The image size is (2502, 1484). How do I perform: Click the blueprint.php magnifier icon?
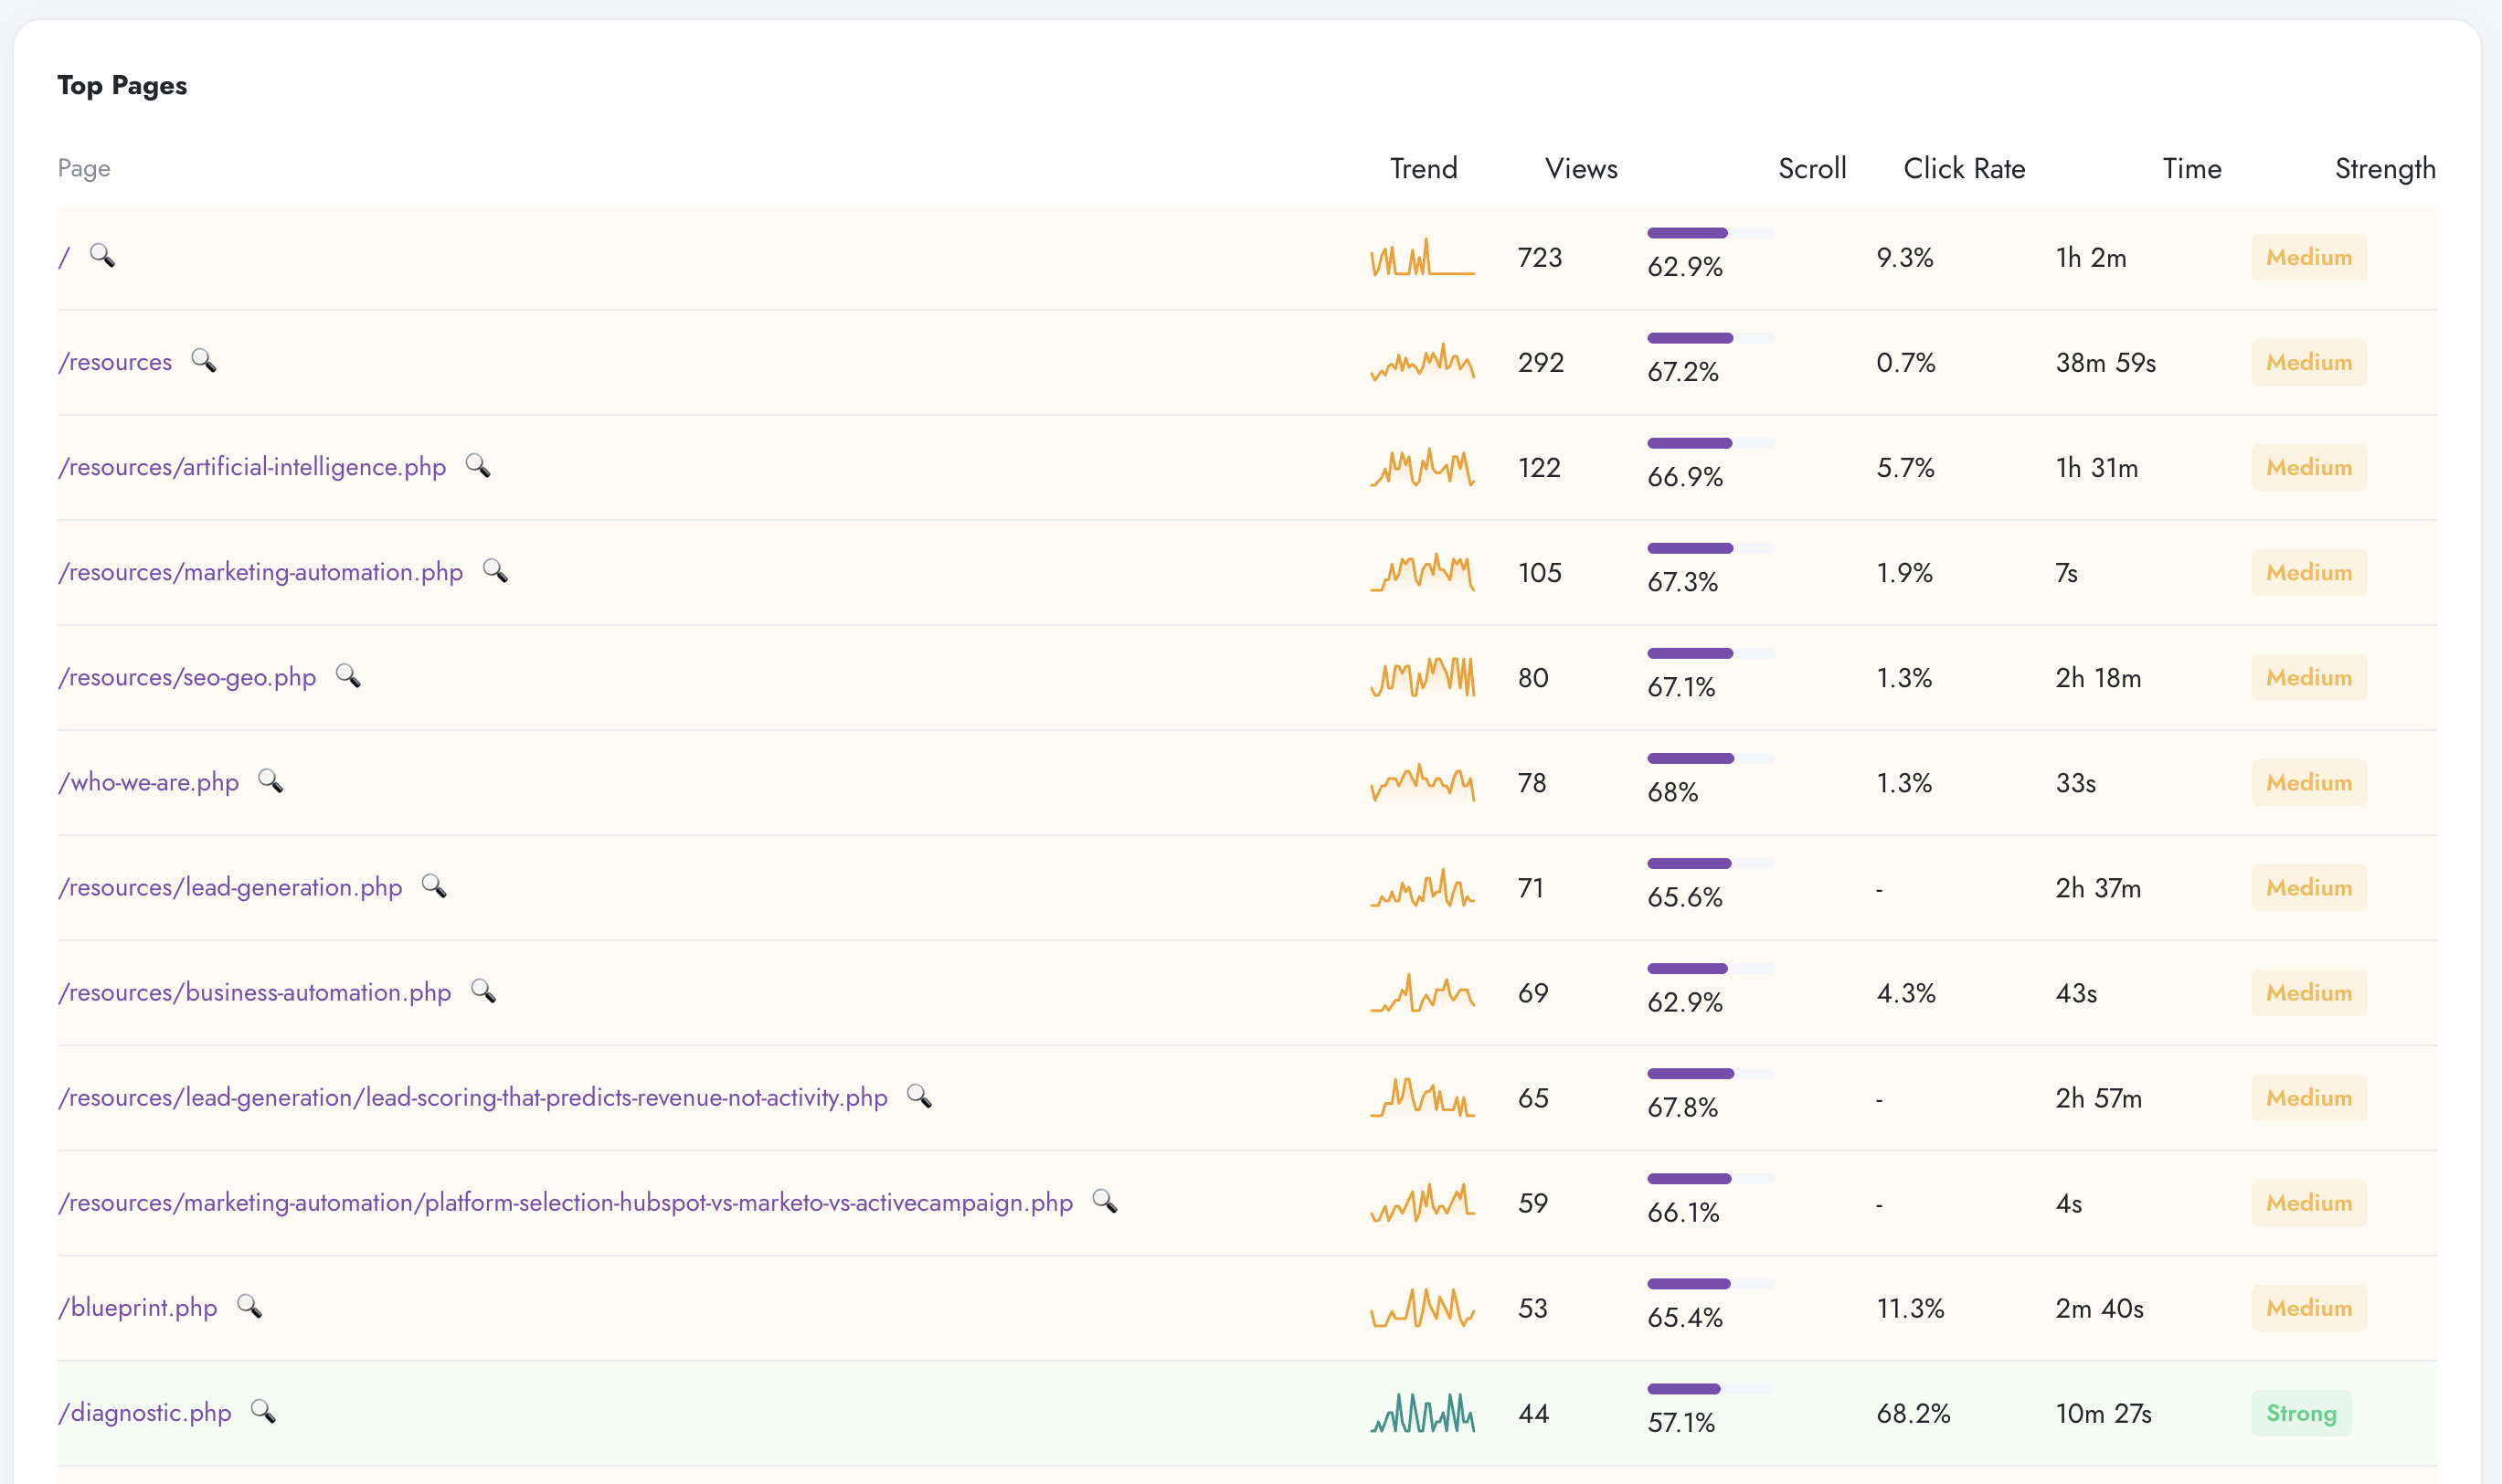tap(250, 1306)
